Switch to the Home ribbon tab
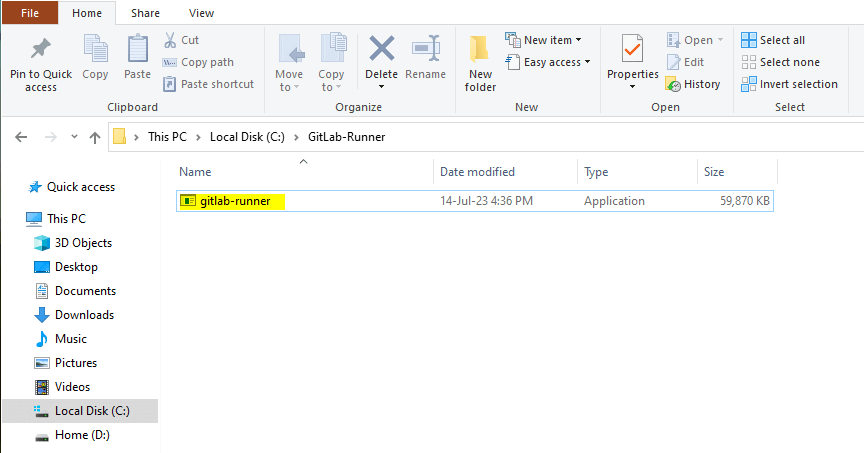This screenshot has width=864, height=453. click(87, 13)
